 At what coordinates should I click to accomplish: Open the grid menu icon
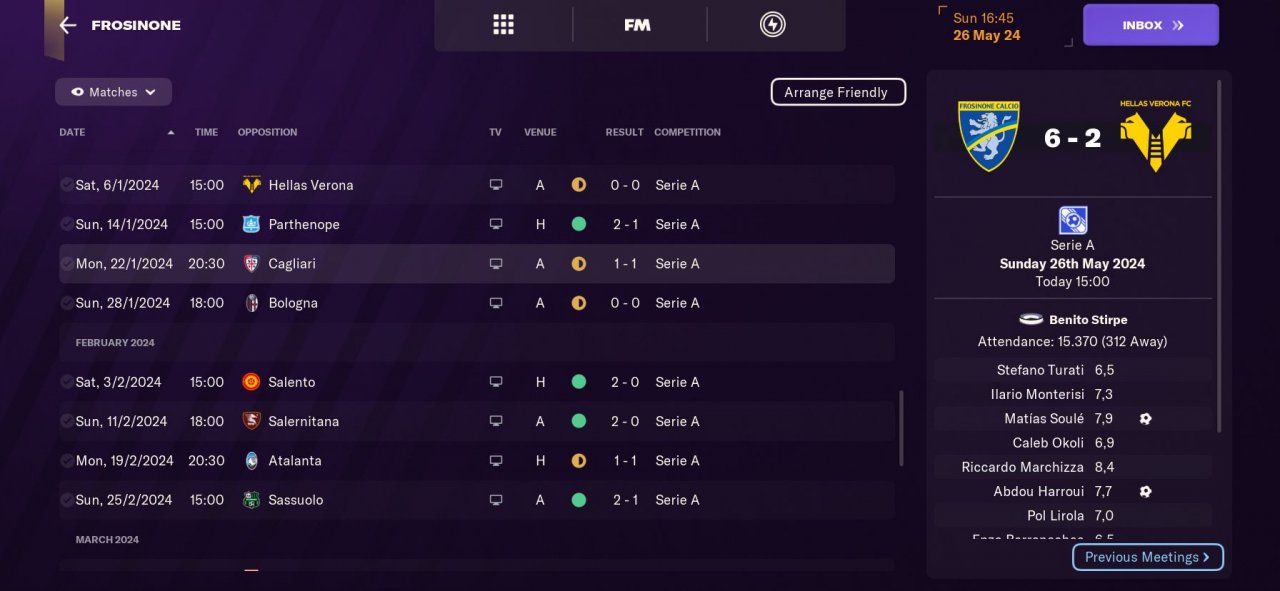503,25
